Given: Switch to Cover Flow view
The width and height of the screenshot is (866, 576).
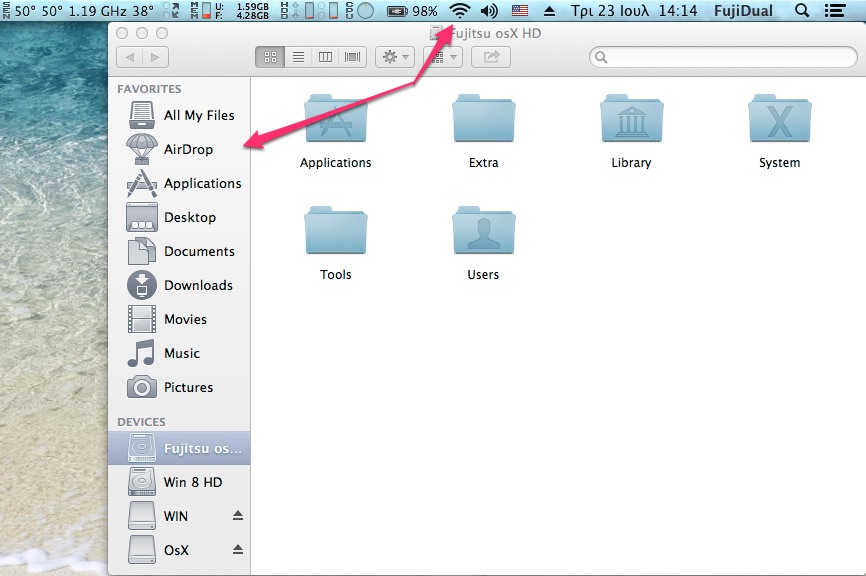Looking at the screenshot, I should [352, 57].
